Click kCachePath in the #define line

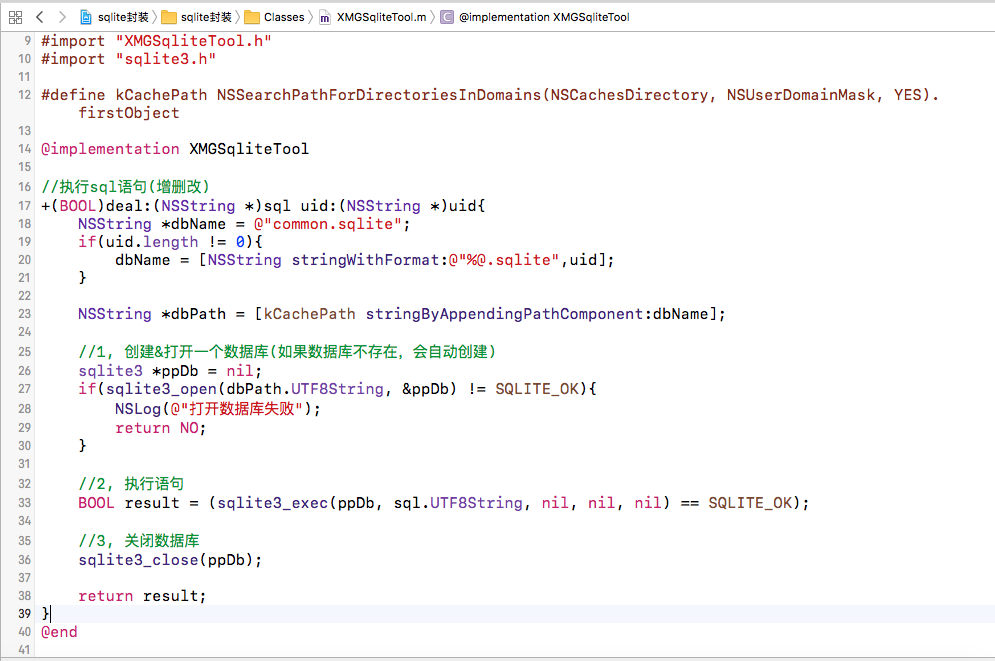tap(161, 95)
